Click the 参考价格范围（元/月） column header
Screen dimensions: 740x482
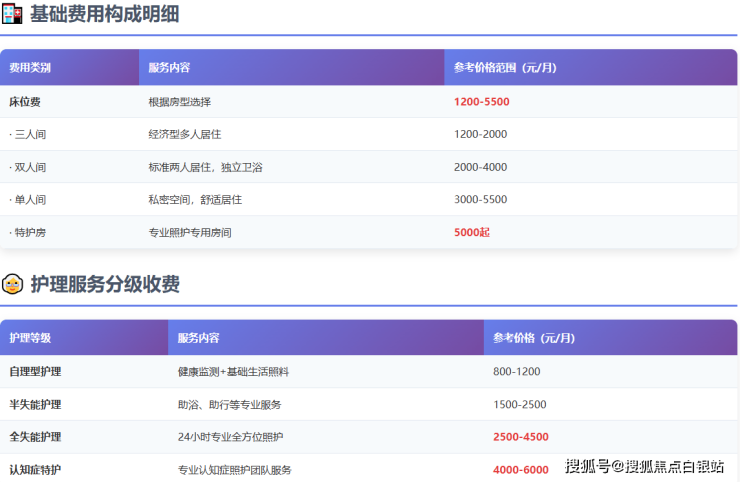(505, 68)
